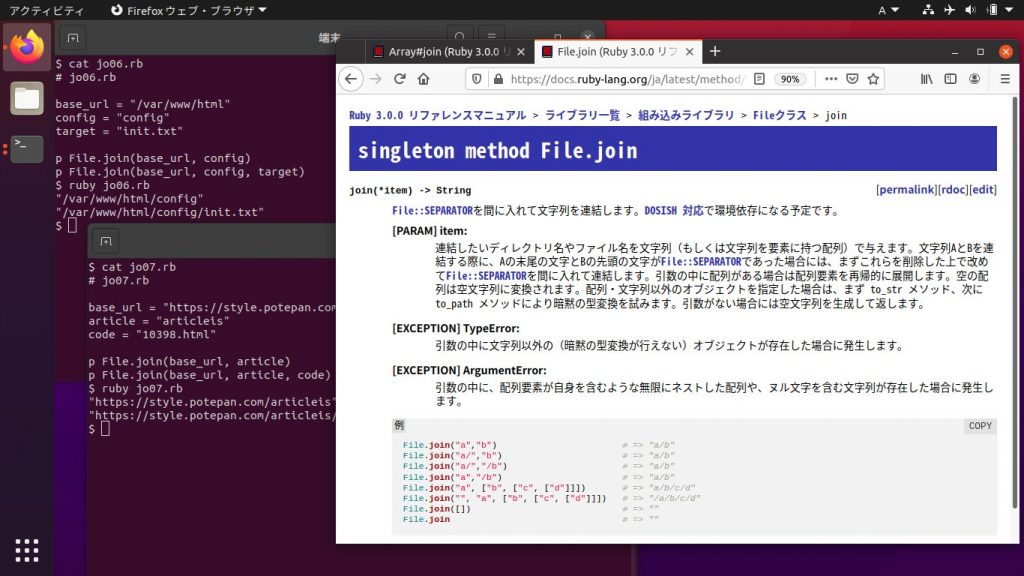
Task: Open the Firefox home page icon
Action: (421, 79)
